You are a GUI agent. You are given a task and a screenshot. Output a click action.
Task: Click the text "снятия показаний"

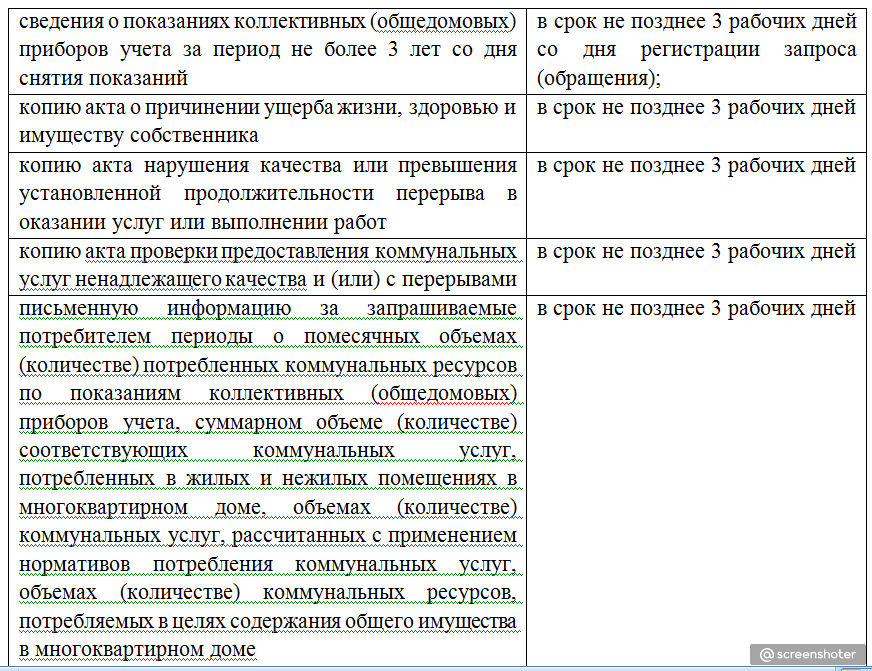(x=103, y=78)
